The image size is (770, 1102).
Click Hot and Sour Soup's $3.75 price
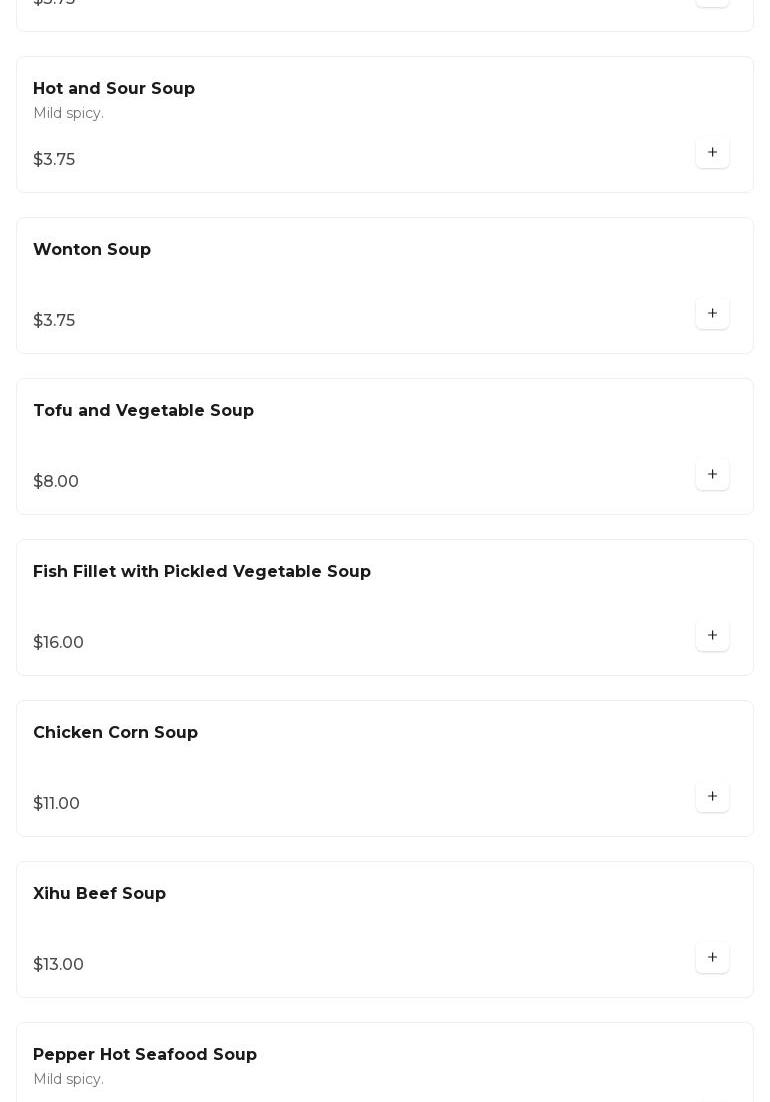[x=54, y=160]
